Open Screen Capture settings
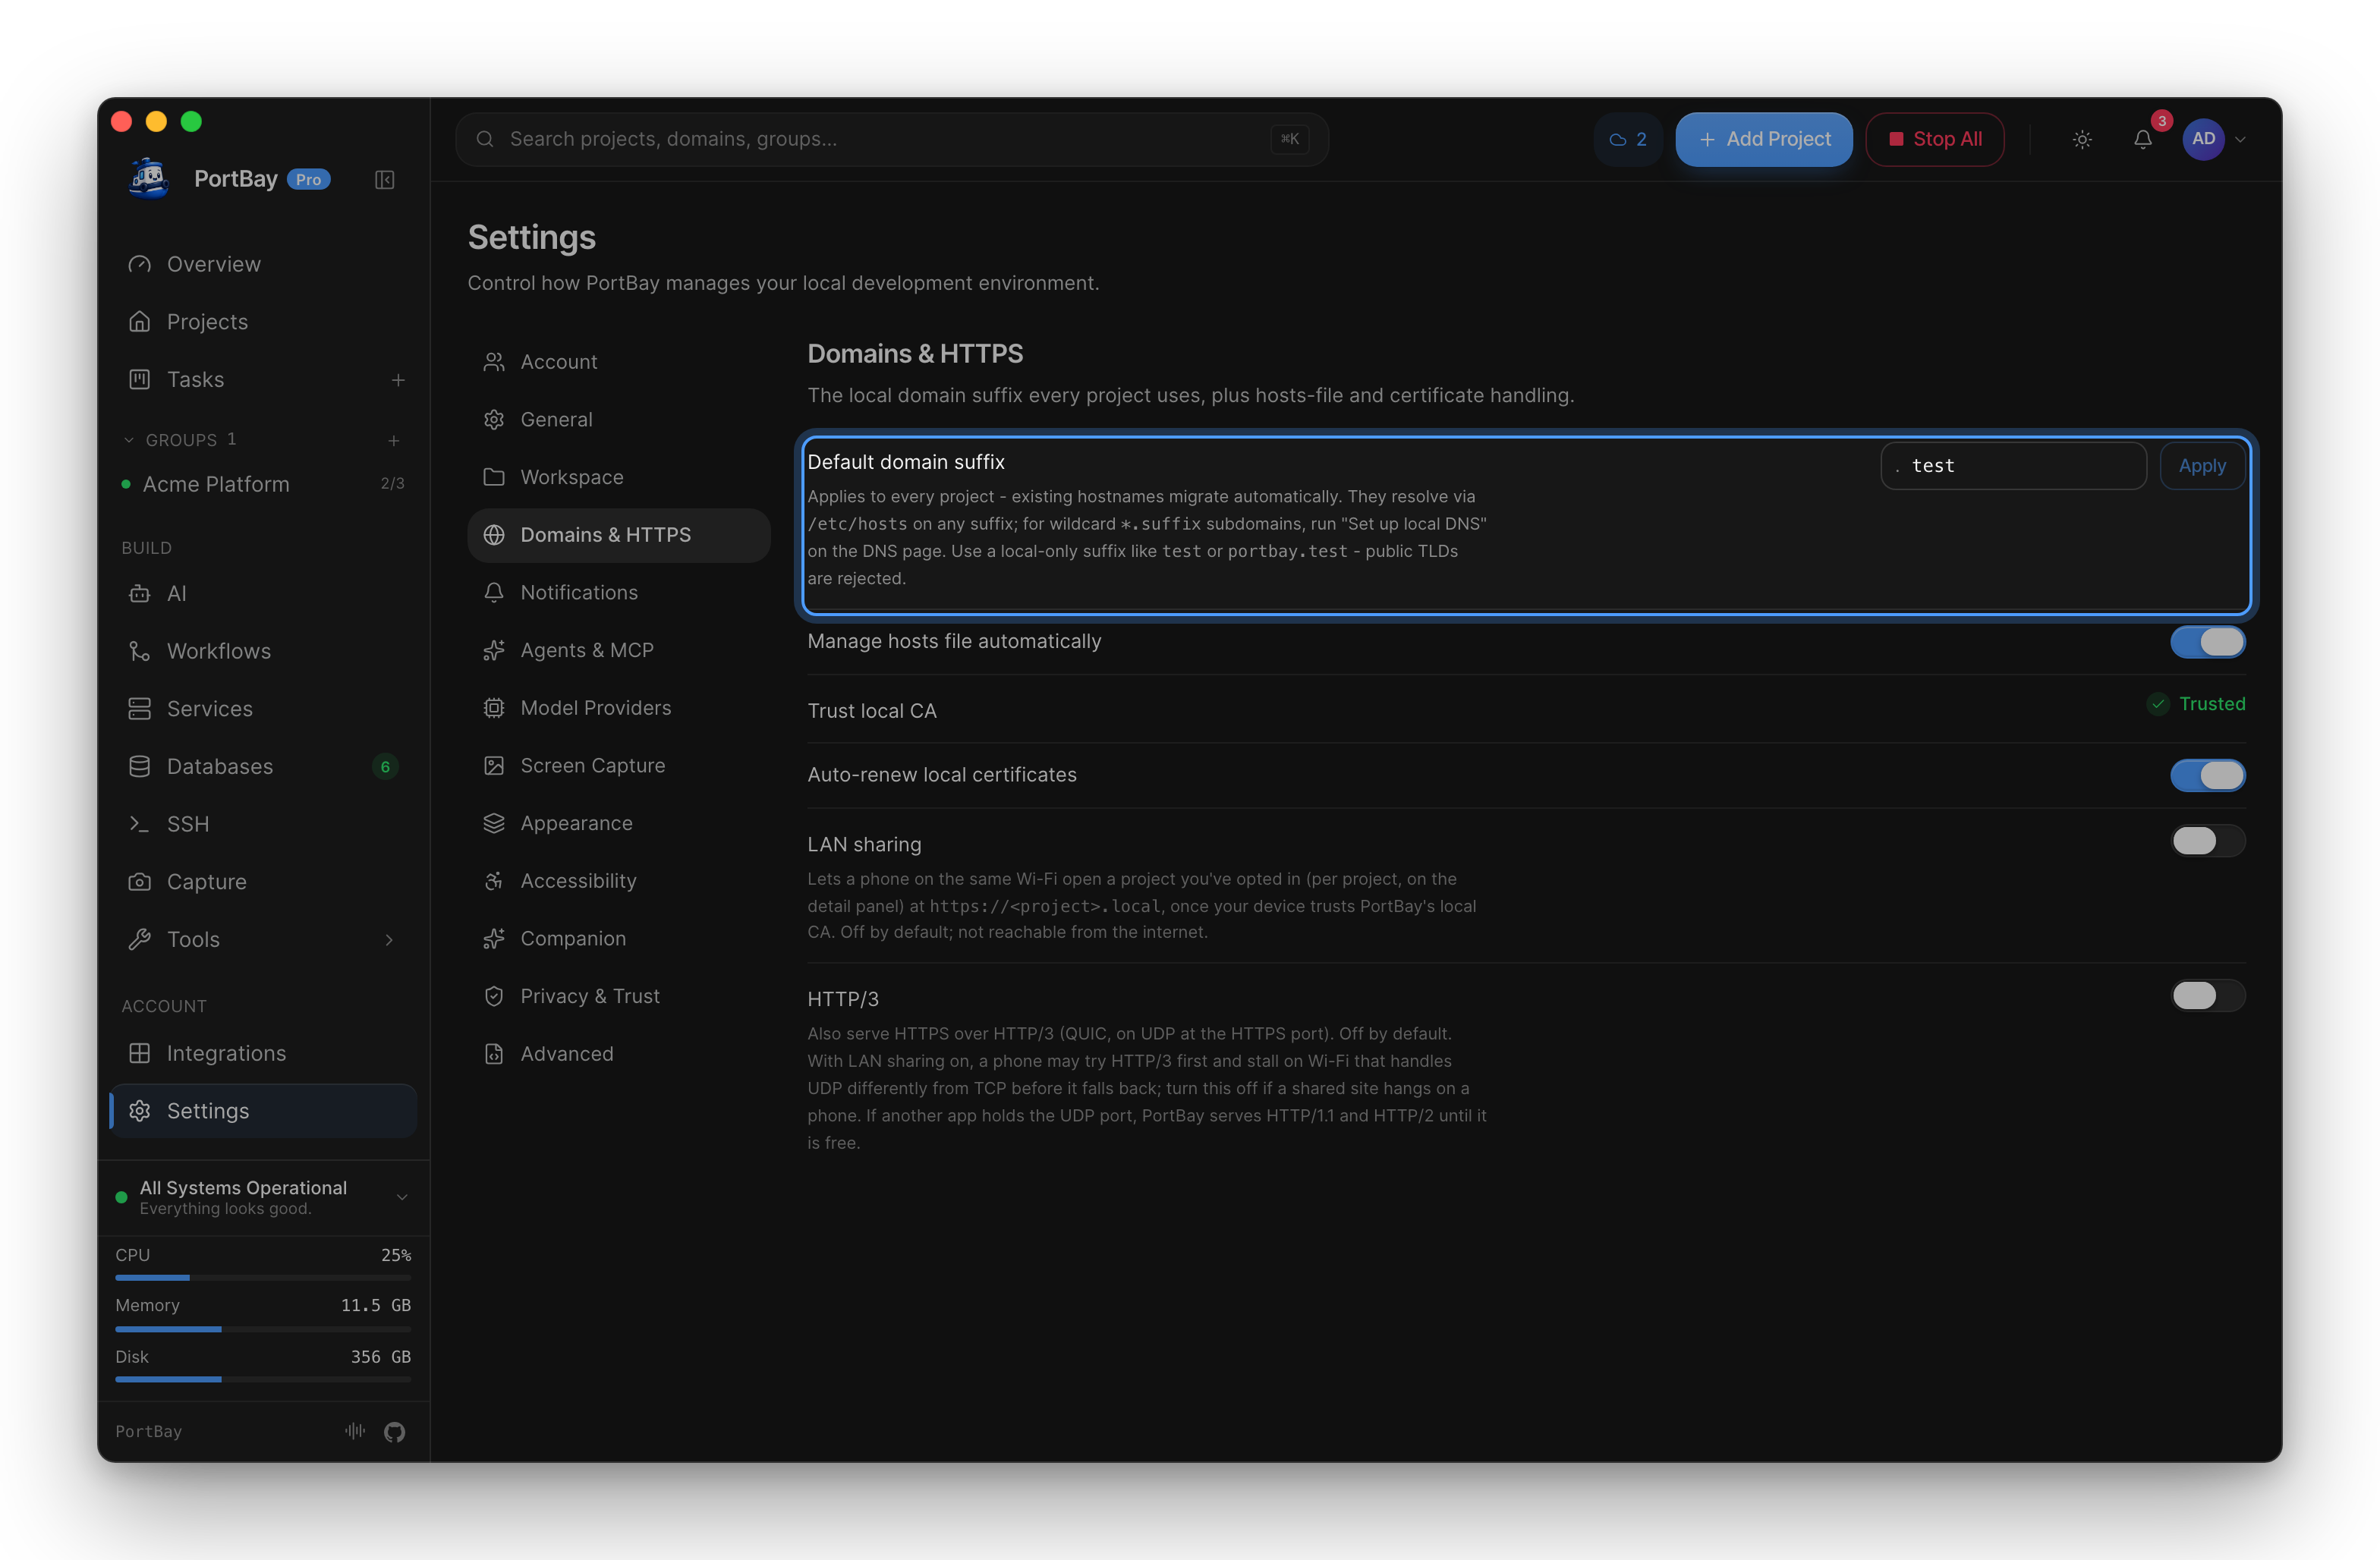This screenshot has height=1560, width=2380. pyautogui.click(x=618, y=766)
